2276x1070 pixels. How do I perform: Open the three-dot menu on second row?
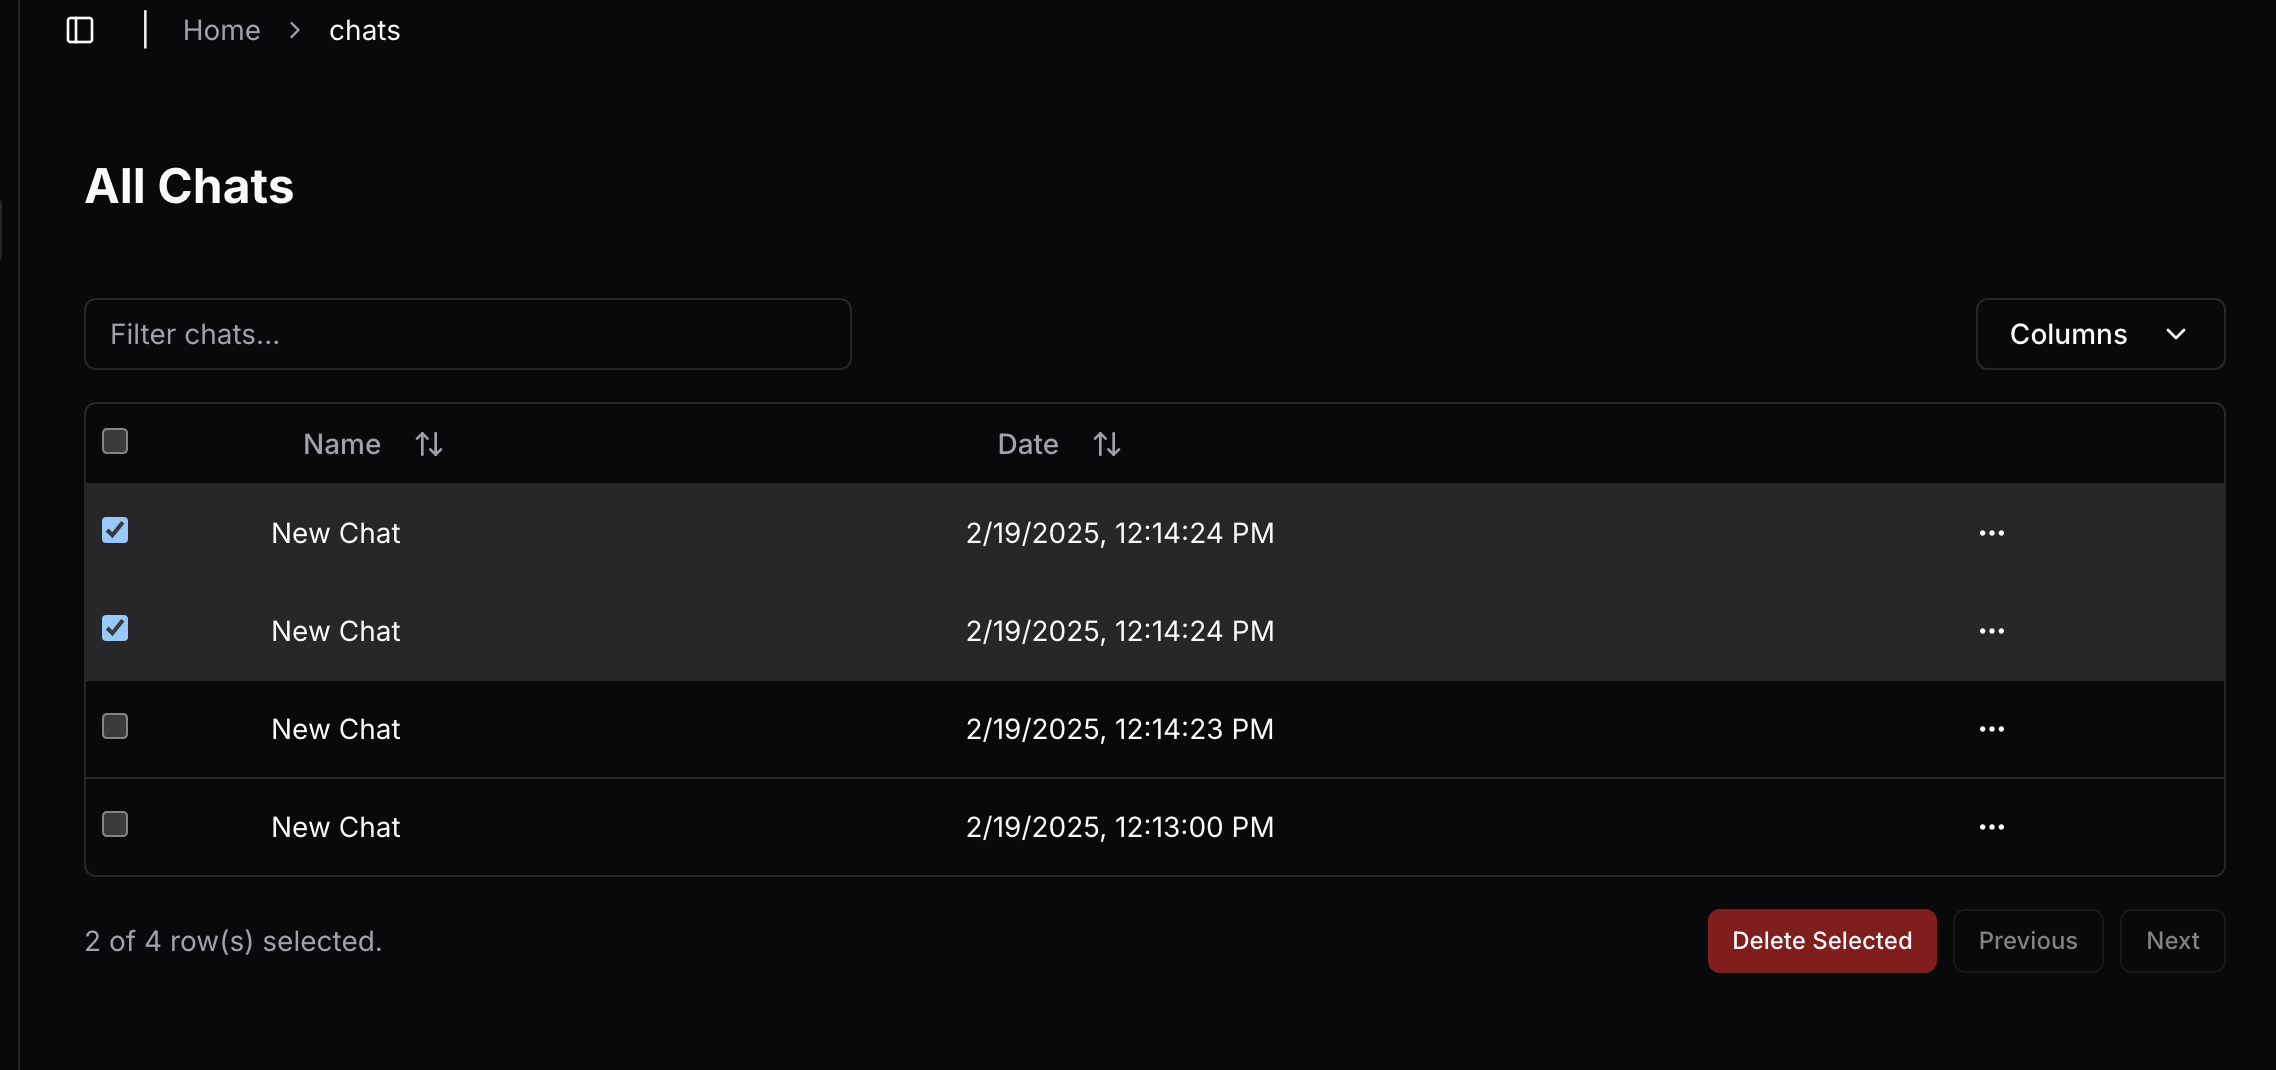click(x=1991, y=631)
